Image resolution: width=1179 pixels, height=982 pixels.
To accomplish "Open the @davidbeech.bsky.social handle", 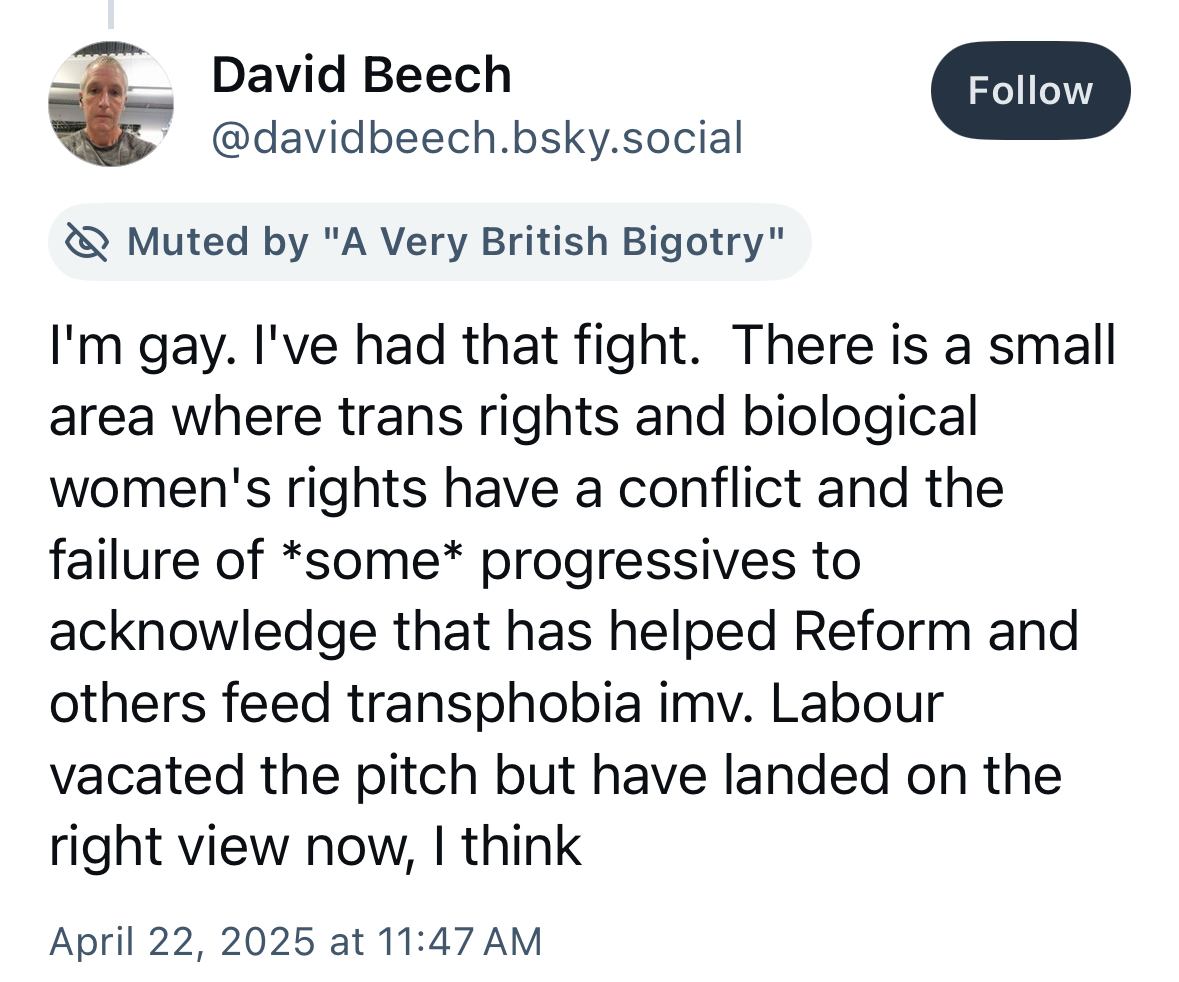I will click(x=477, y=138).
